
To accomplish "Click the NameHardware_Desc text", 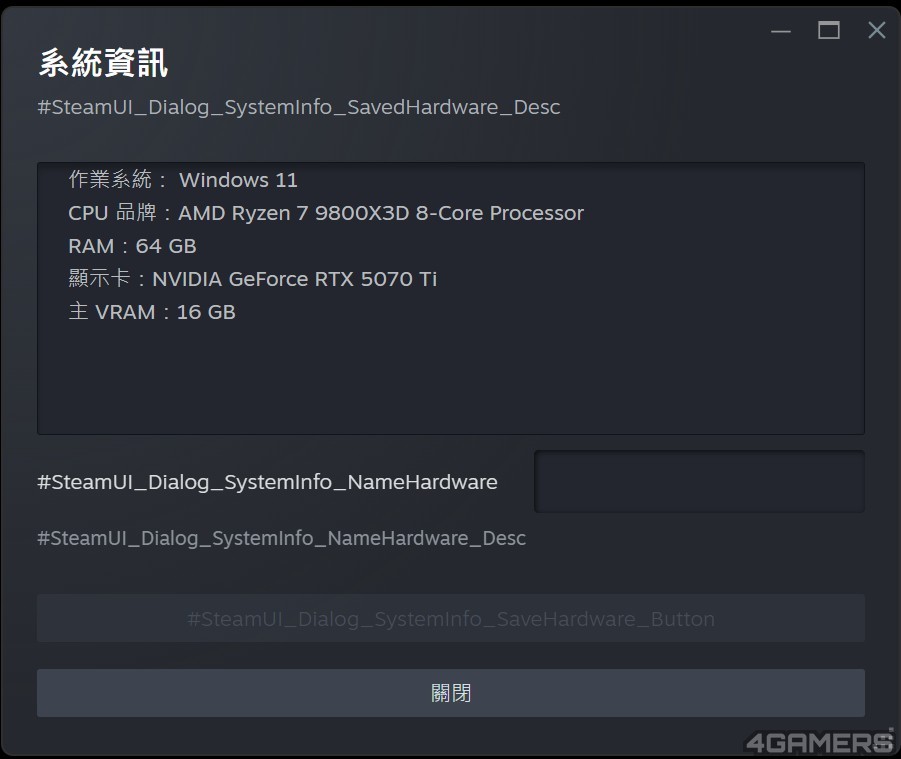I will tap(281, 538).
